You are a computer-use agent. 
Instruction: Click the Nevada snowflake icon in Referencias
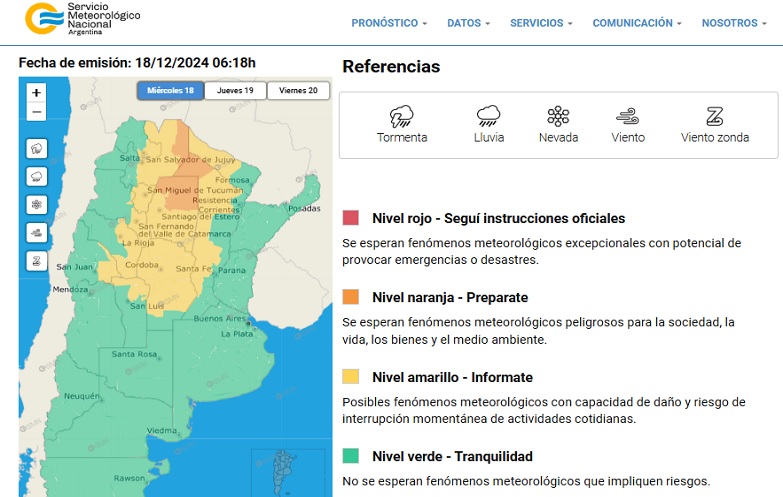click(558, 116)
